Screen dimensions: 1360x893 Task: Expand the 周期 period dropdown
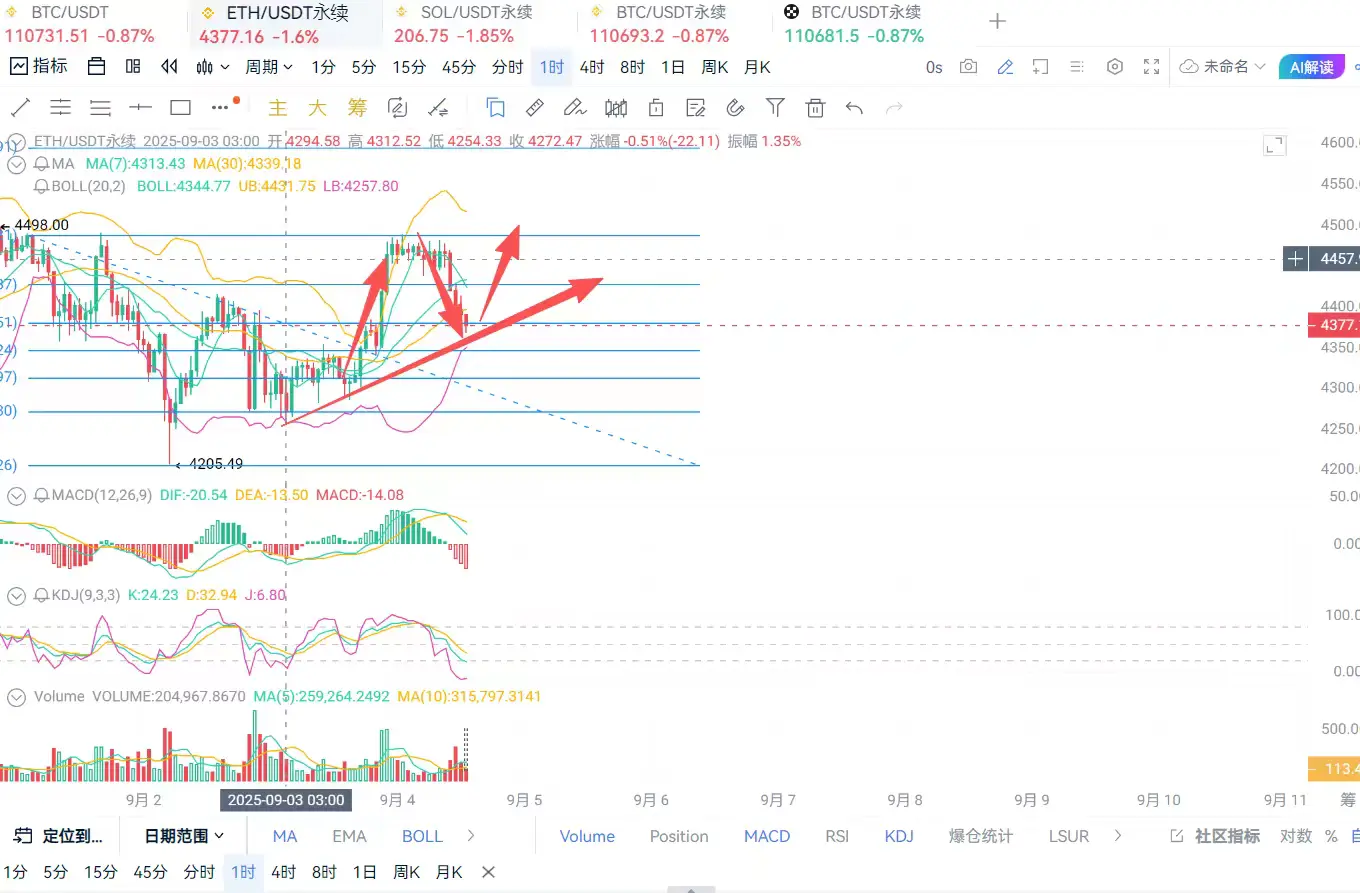click(x=269, y=67)
